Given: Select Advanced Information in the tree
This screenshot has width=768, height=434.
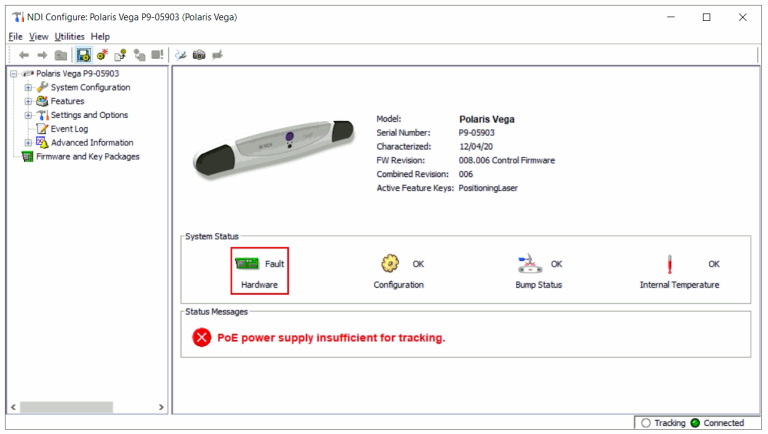Looking at the screenshot, I should (x=92, y=143).
